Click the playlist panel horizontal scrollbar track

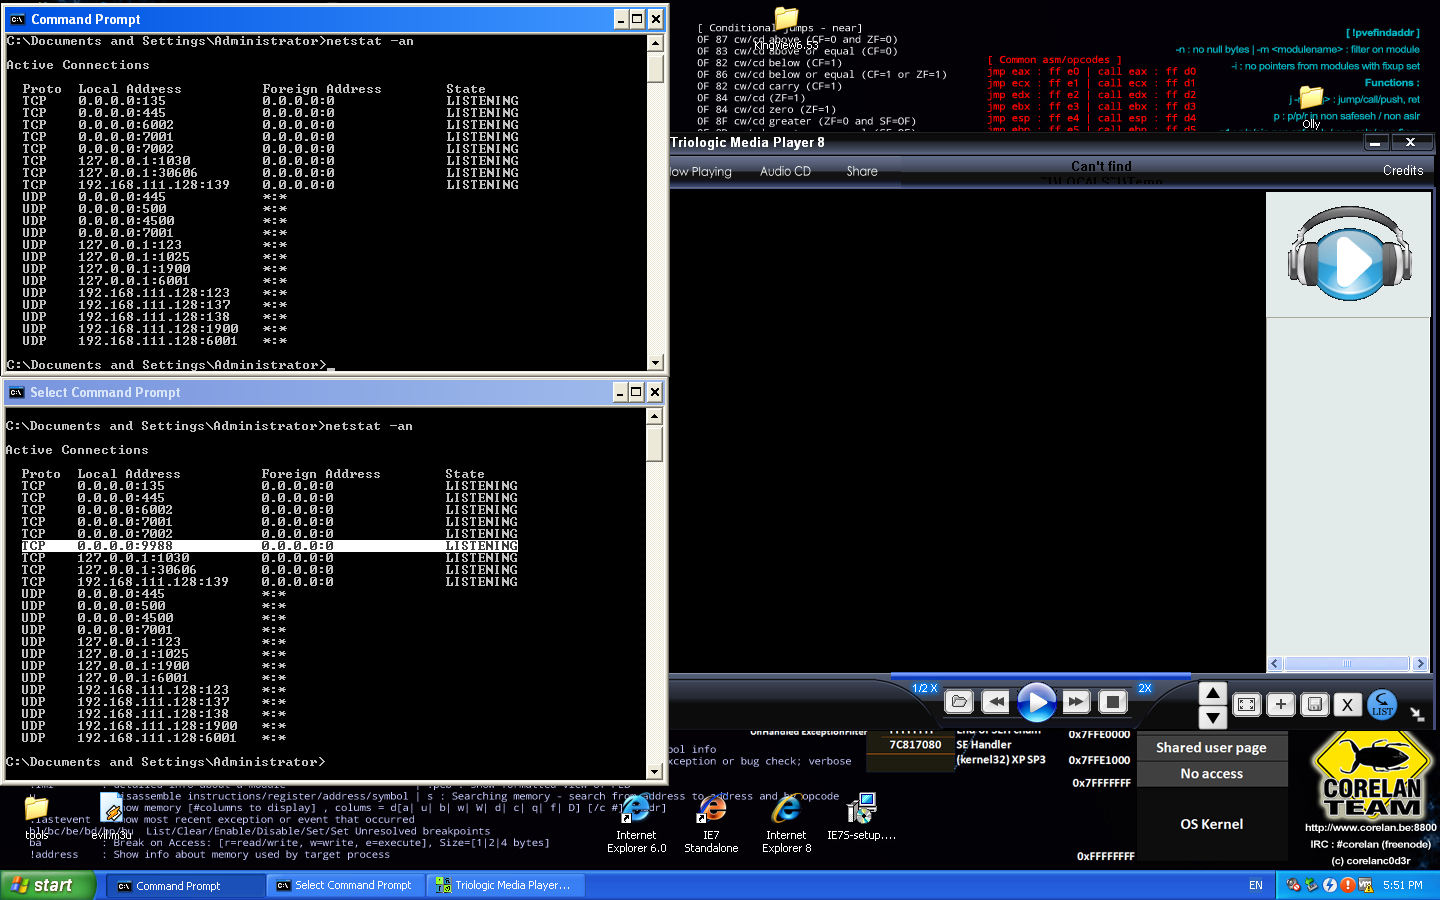coord(1347,664)
